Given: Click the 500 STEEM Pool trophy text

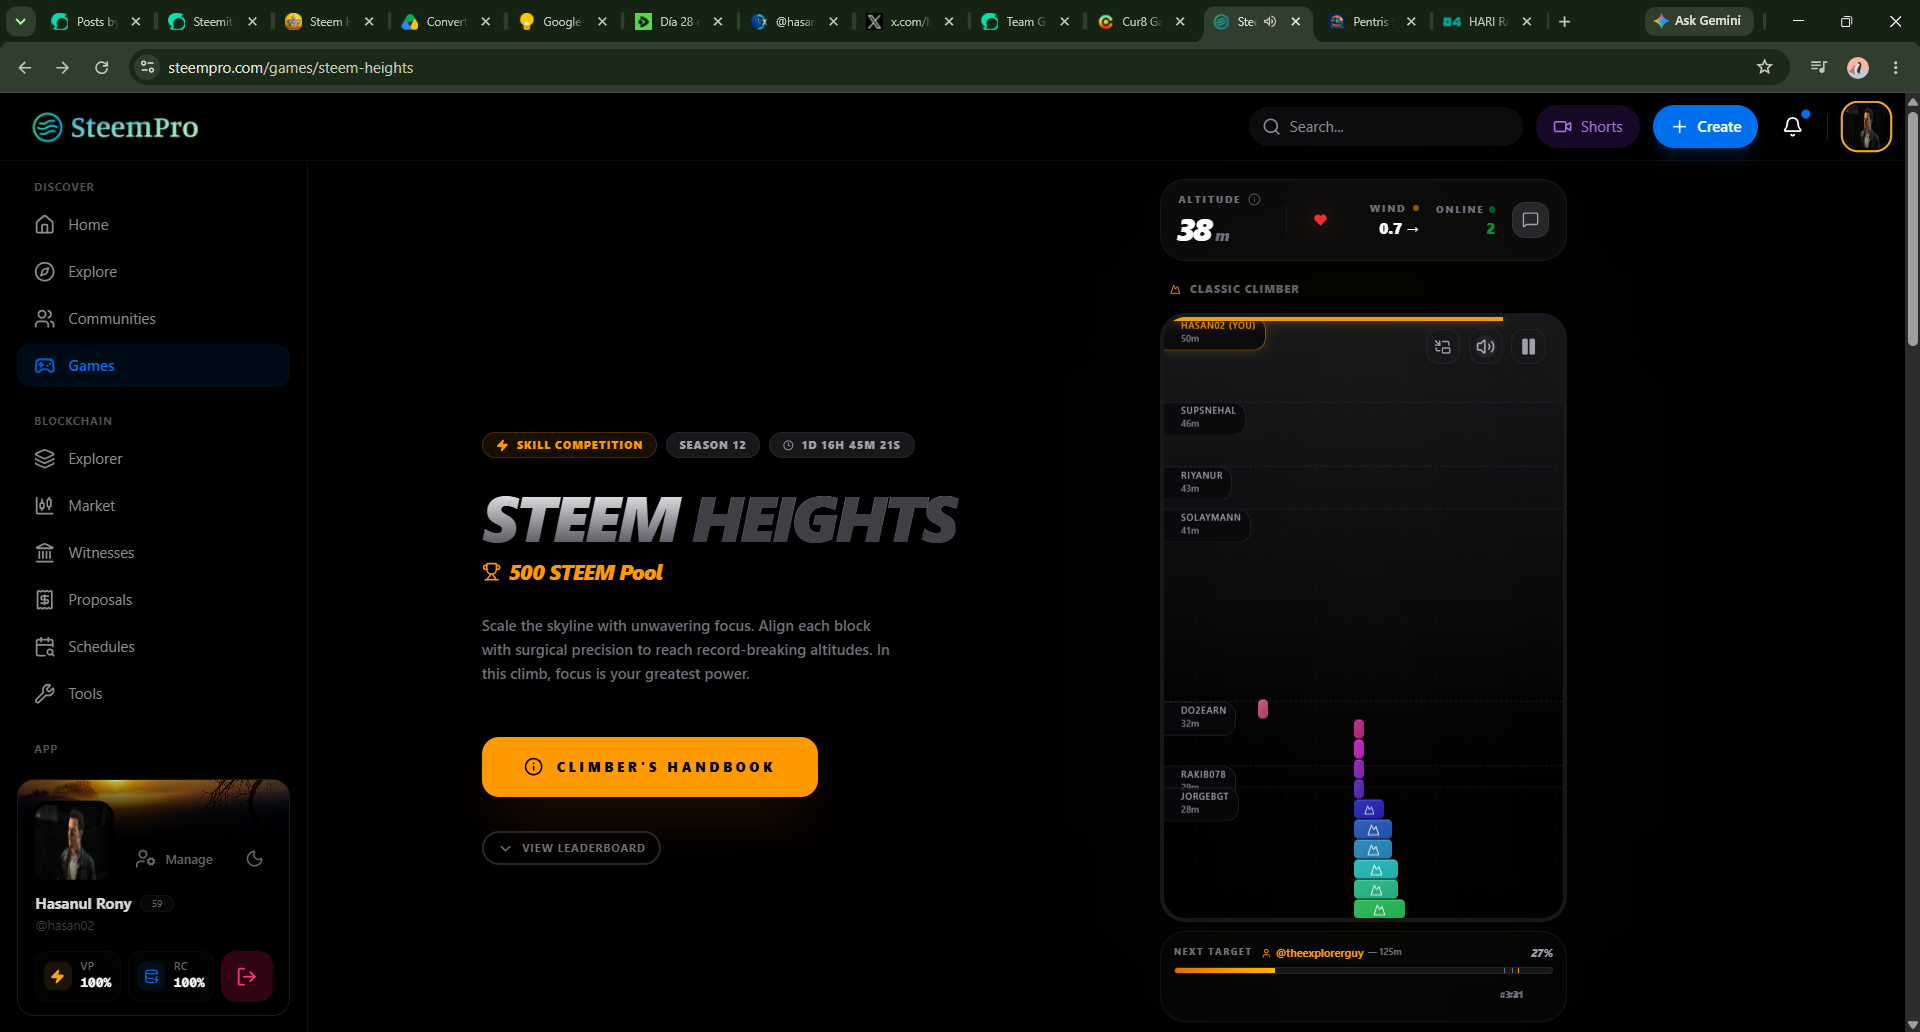Looking at the screenshot, I should 573,573.
